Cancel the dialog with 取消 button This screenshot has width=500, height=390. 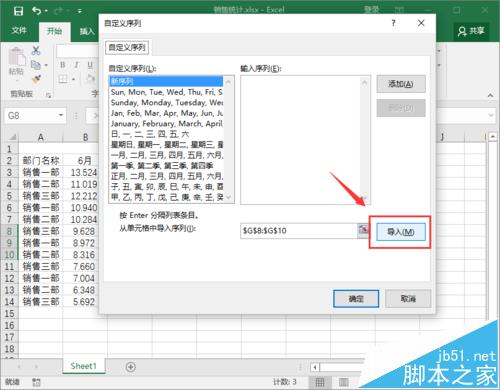(408, 299)
